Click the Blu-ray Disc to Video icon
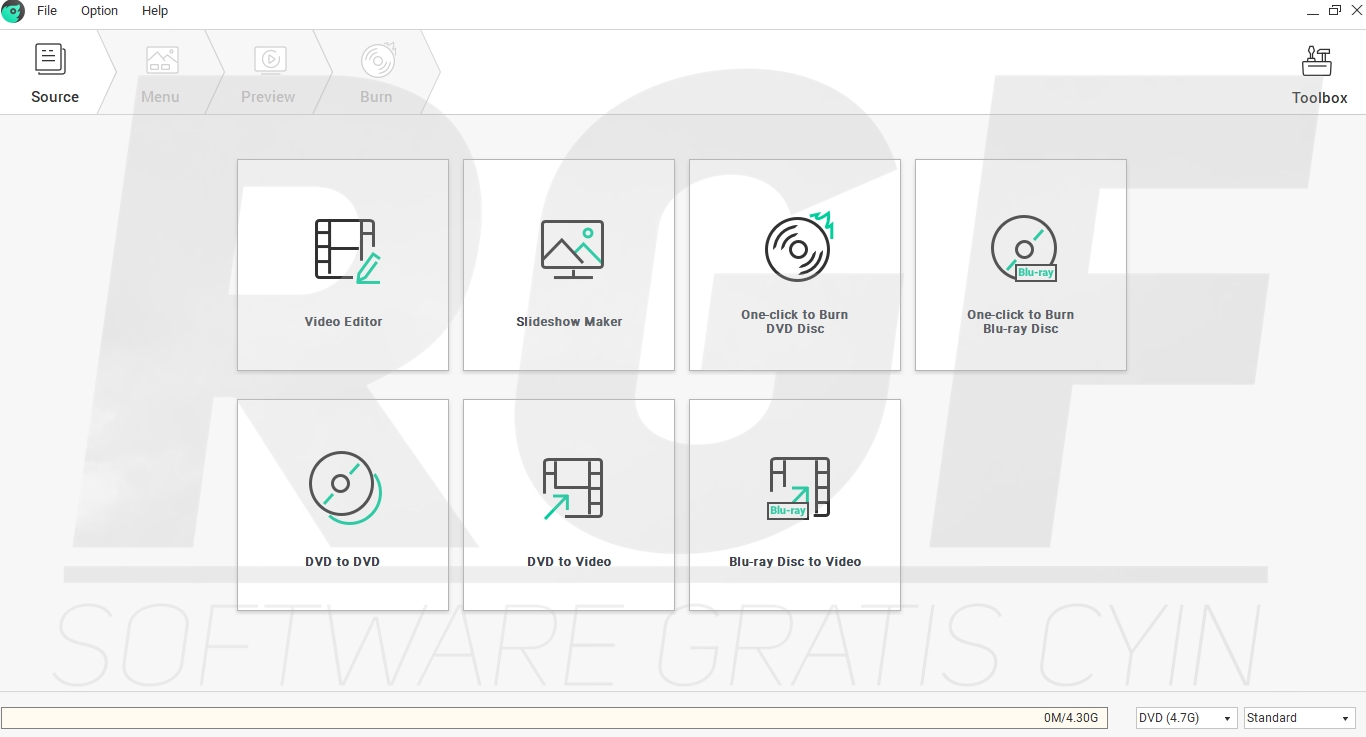1366x737 pixels. [x=798, y=488]
